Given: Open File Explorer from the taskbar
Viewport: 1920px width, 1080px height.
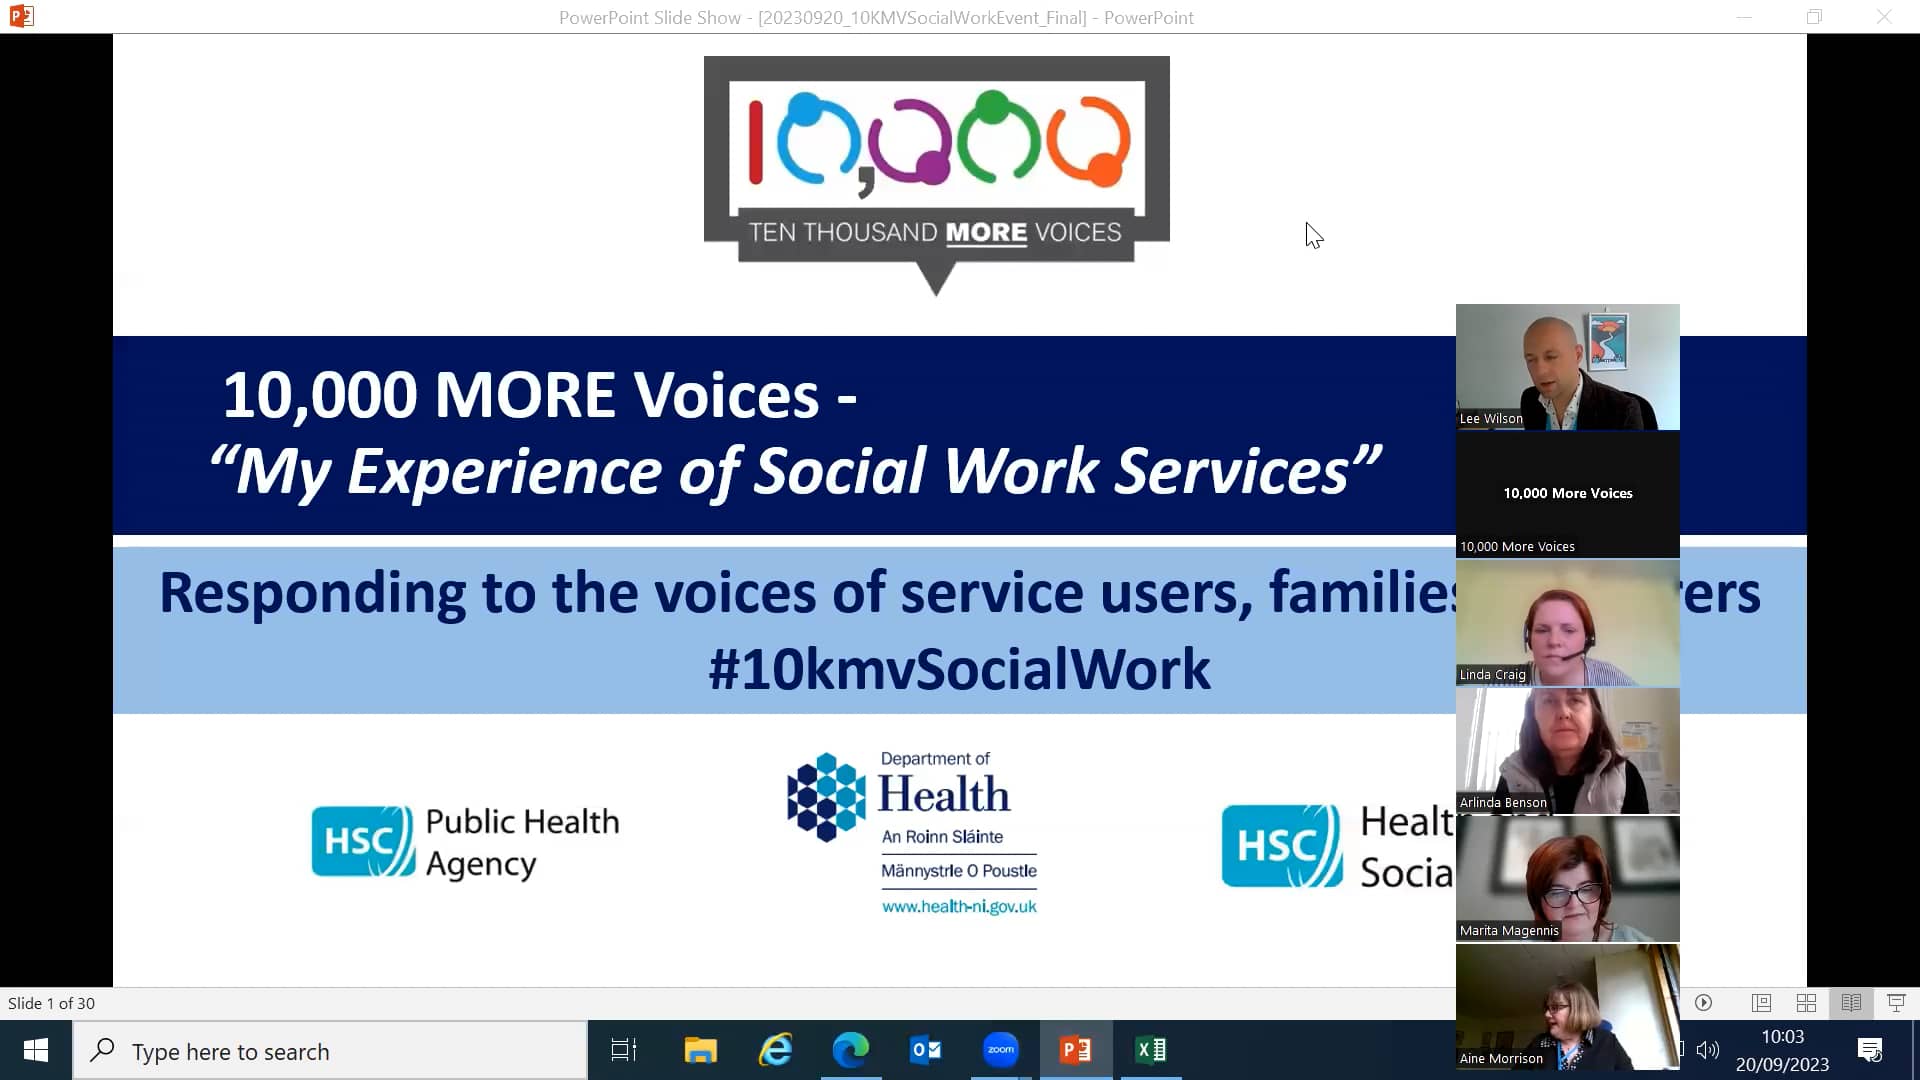Looking at the screenshot, I should [701, 1050].
